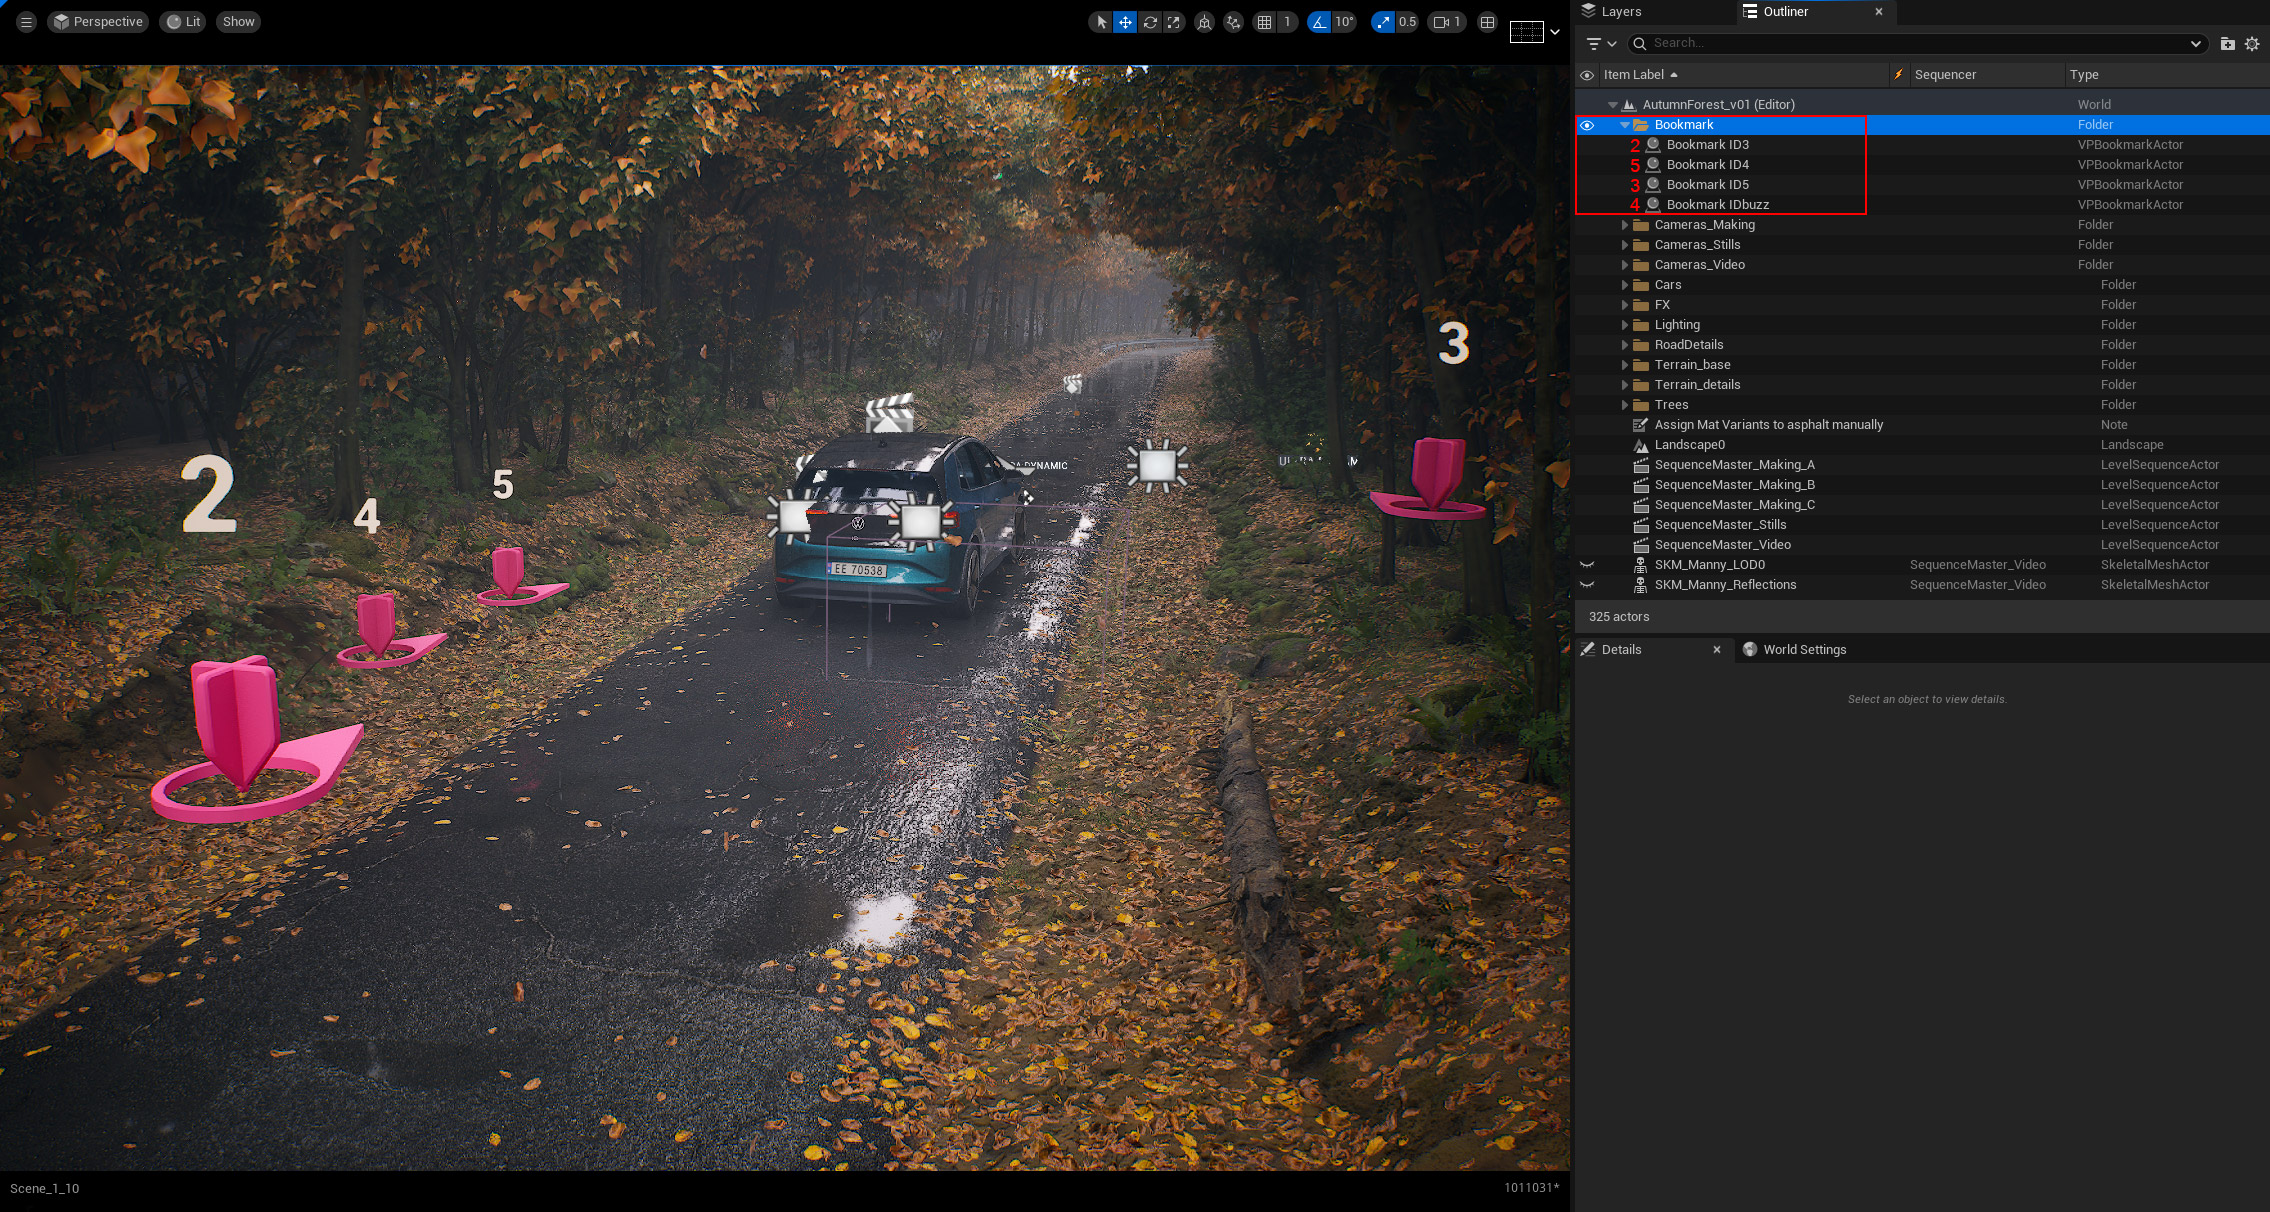Expand the Cameras_Video folder
The image size is (2270, 1212).
[1625, 265]
